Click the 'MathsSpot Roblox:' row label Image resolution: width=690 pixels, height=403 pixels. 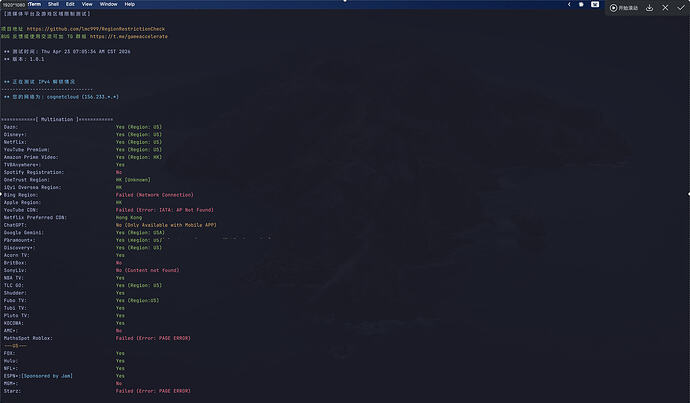(28, 338)
